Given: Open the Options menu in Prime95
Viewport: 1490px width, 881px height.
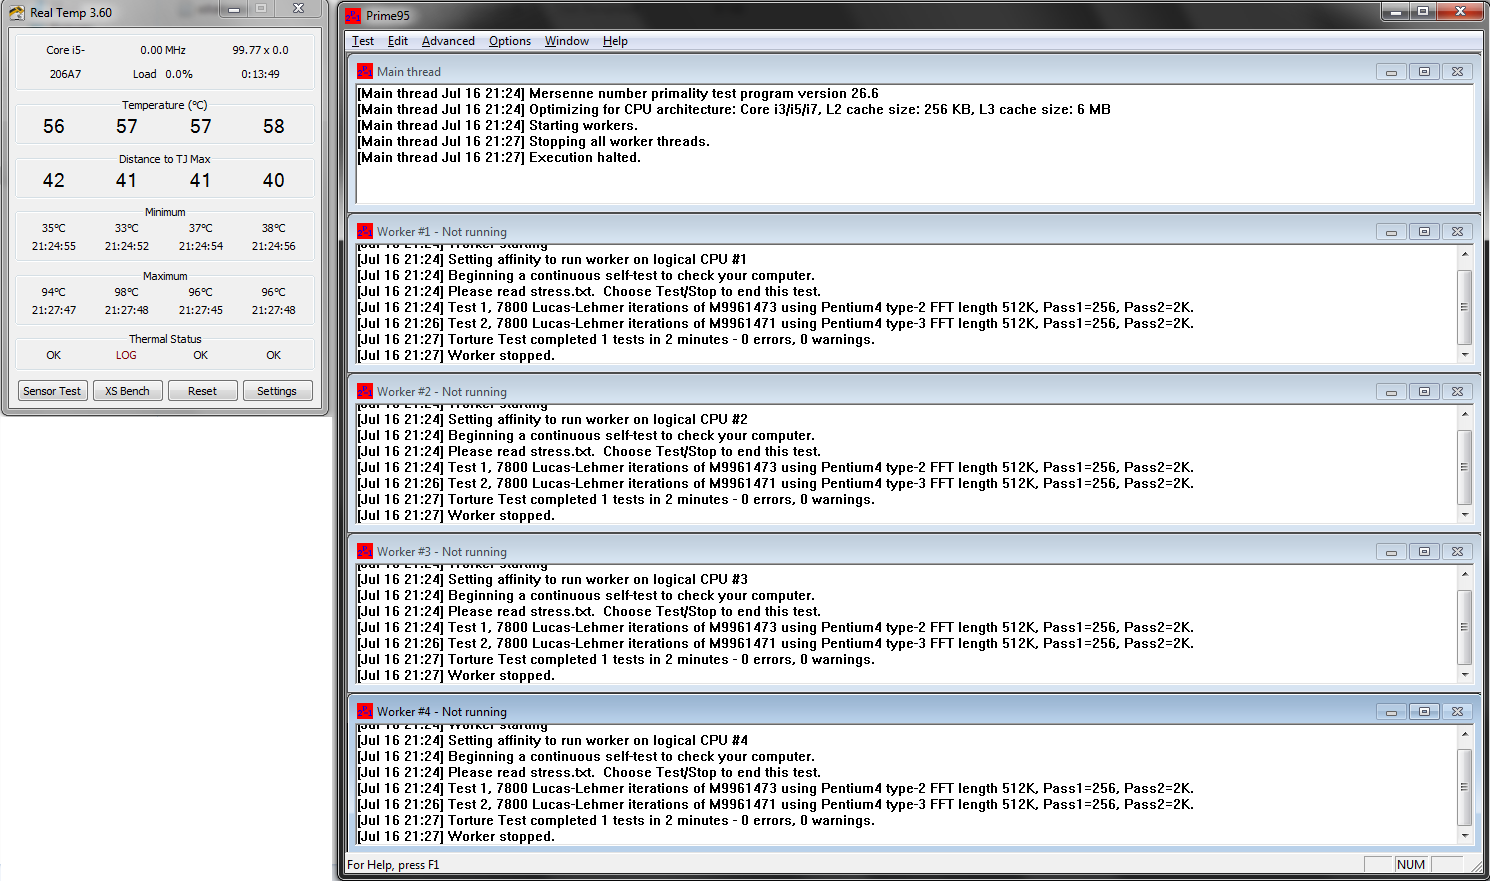Looking at the screenshot, I should [x=510, y=41].
